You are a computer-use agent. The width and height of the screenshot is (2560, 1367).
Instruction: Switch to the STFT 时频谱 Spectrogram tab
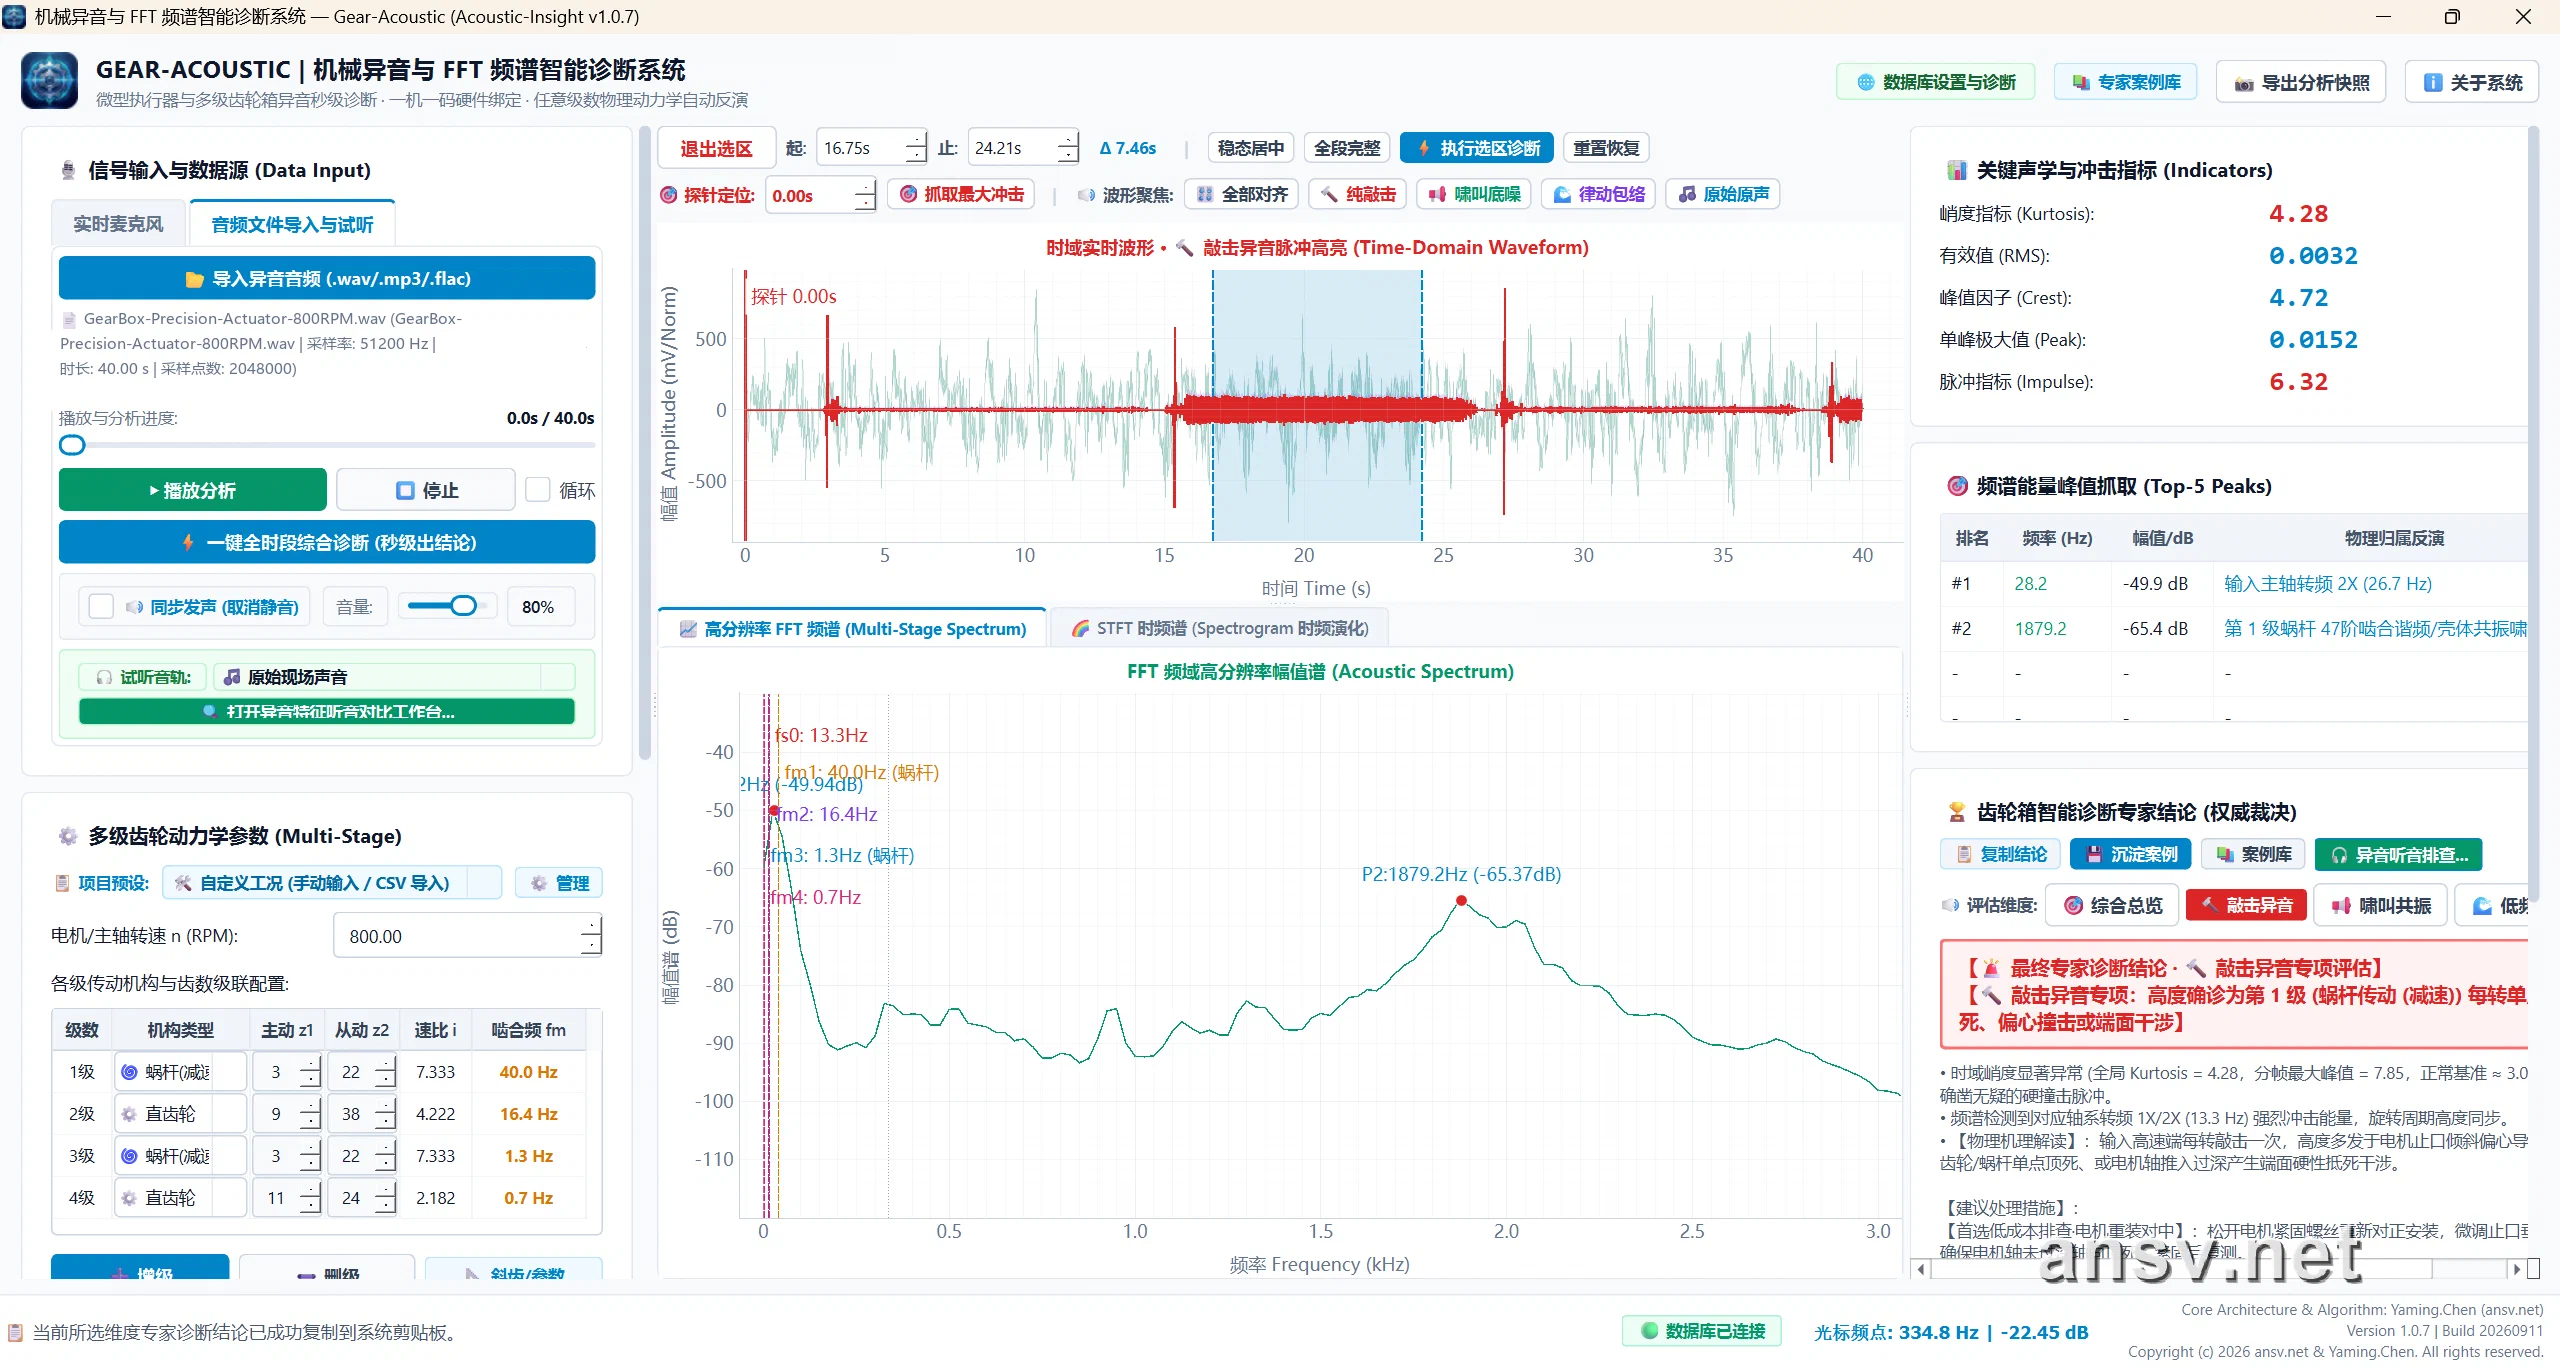click(1219, 628)
